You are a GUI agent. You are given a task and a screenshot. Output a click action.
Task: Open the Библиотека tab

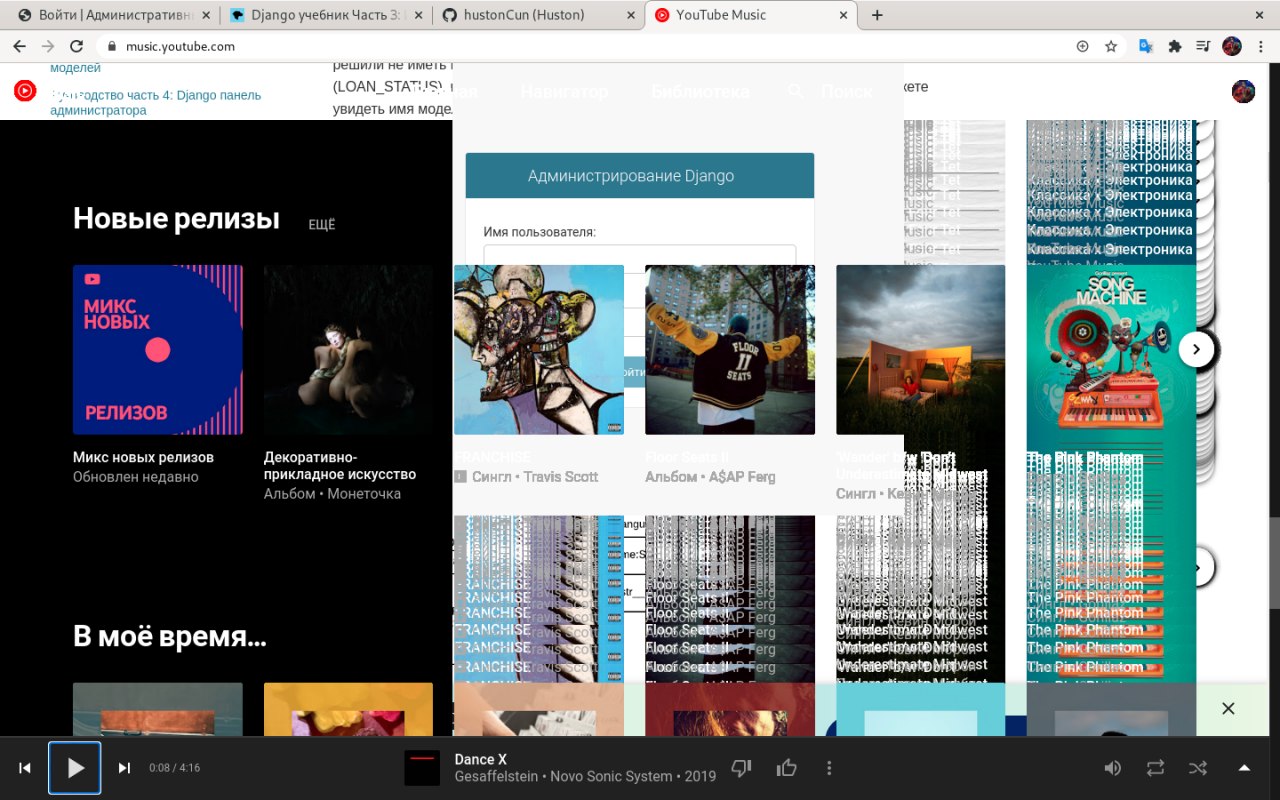(x=700, y=91)
